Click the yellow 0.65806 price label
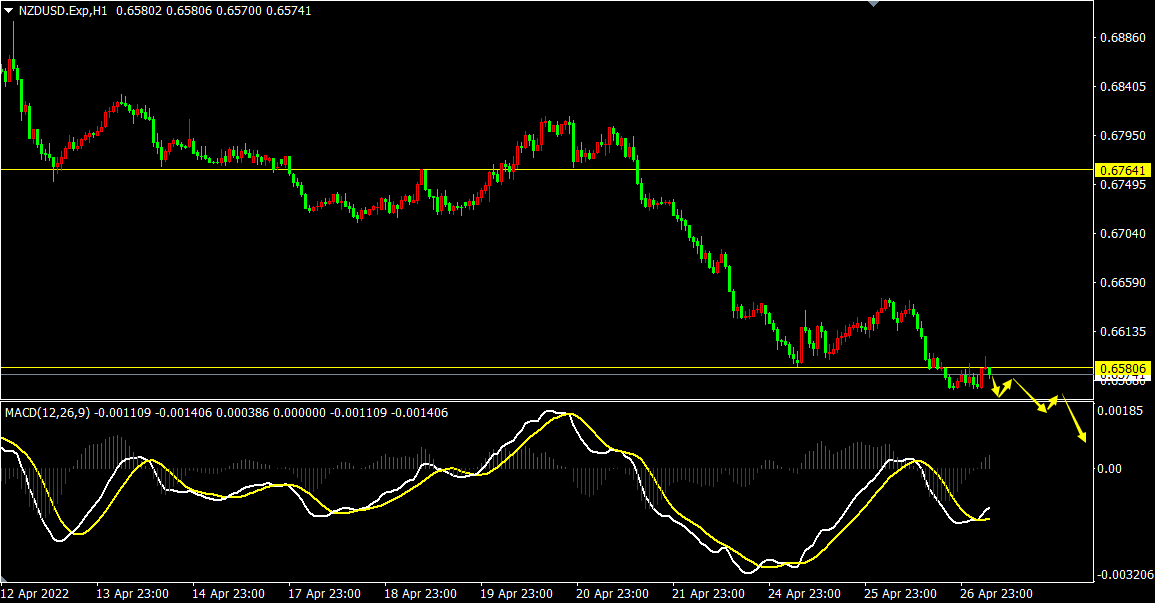Image resolution: width=1155 pixels, height=603 pixels. click(1125, 369)
